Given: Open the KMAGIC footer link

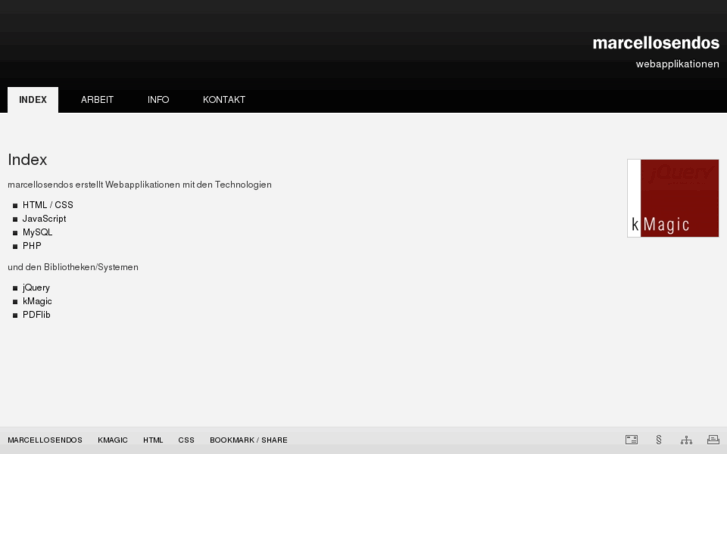Looking at the screenshot, I should coord(113,440).
